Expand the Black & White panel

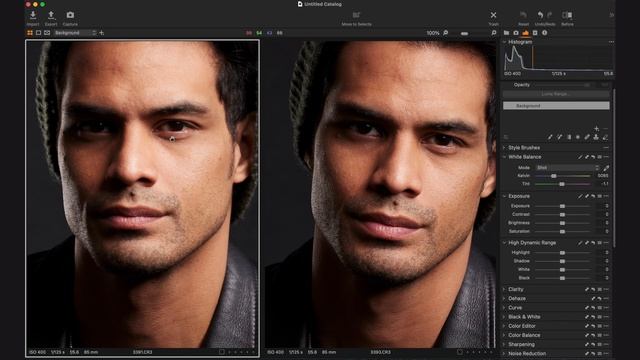tap(504, 317)
